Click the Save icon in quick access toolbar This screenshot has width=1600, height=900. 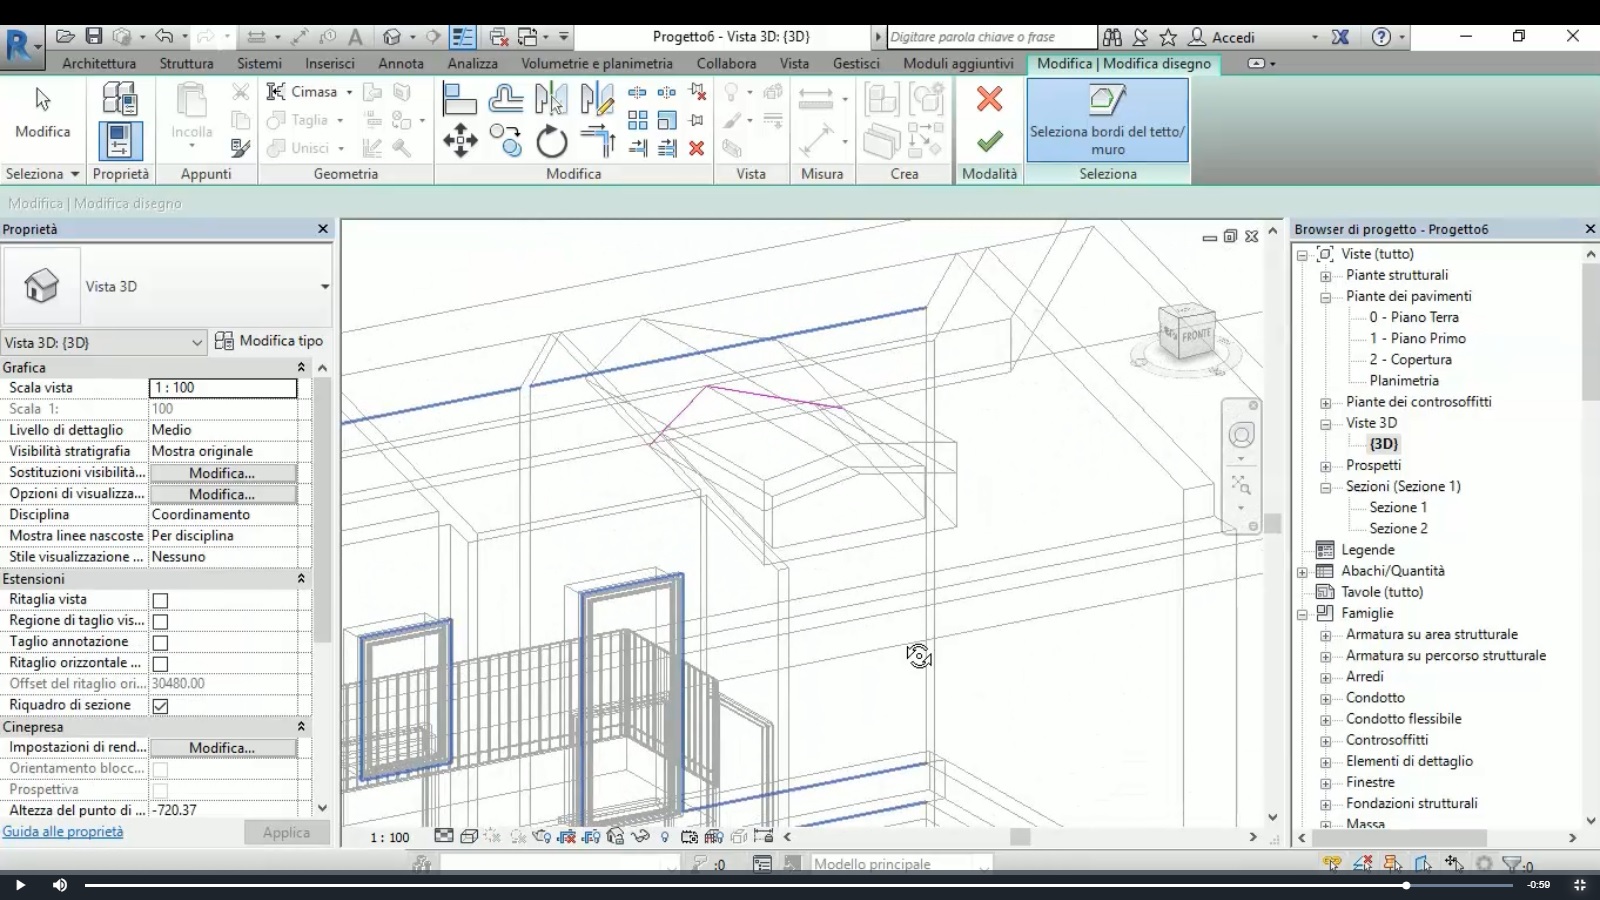94,37
